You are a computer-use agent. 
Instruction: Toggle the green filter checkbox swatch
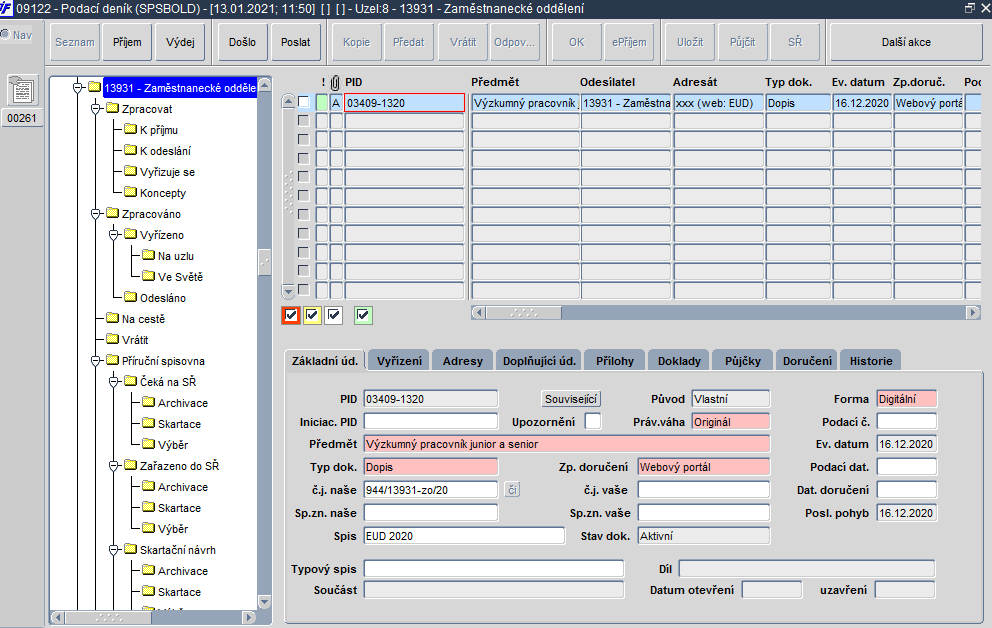click(363, 315)
